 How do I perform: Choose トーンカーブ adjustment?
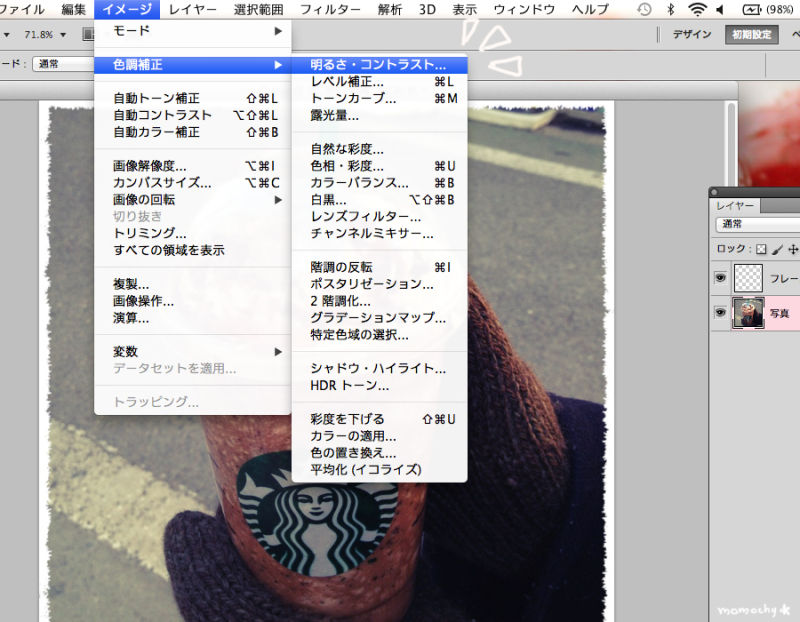379,98
